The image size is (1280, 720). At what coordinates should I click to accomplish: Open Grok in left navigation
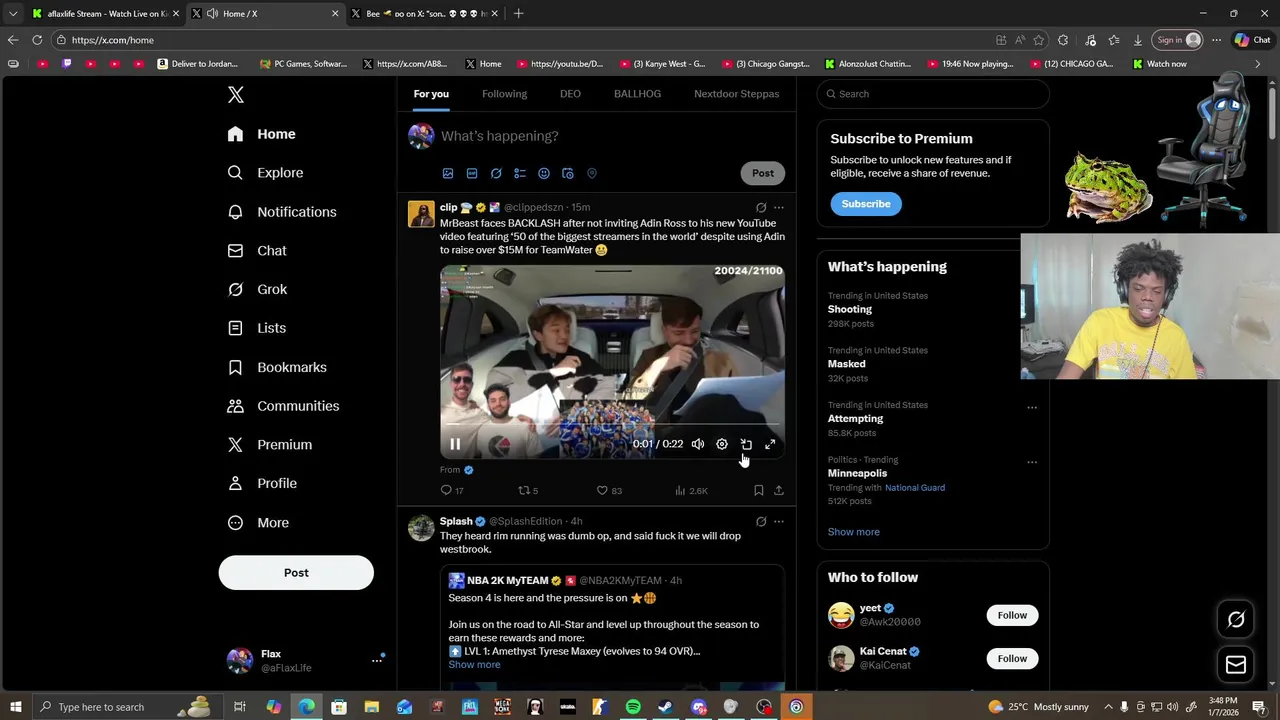click(257, 289)
